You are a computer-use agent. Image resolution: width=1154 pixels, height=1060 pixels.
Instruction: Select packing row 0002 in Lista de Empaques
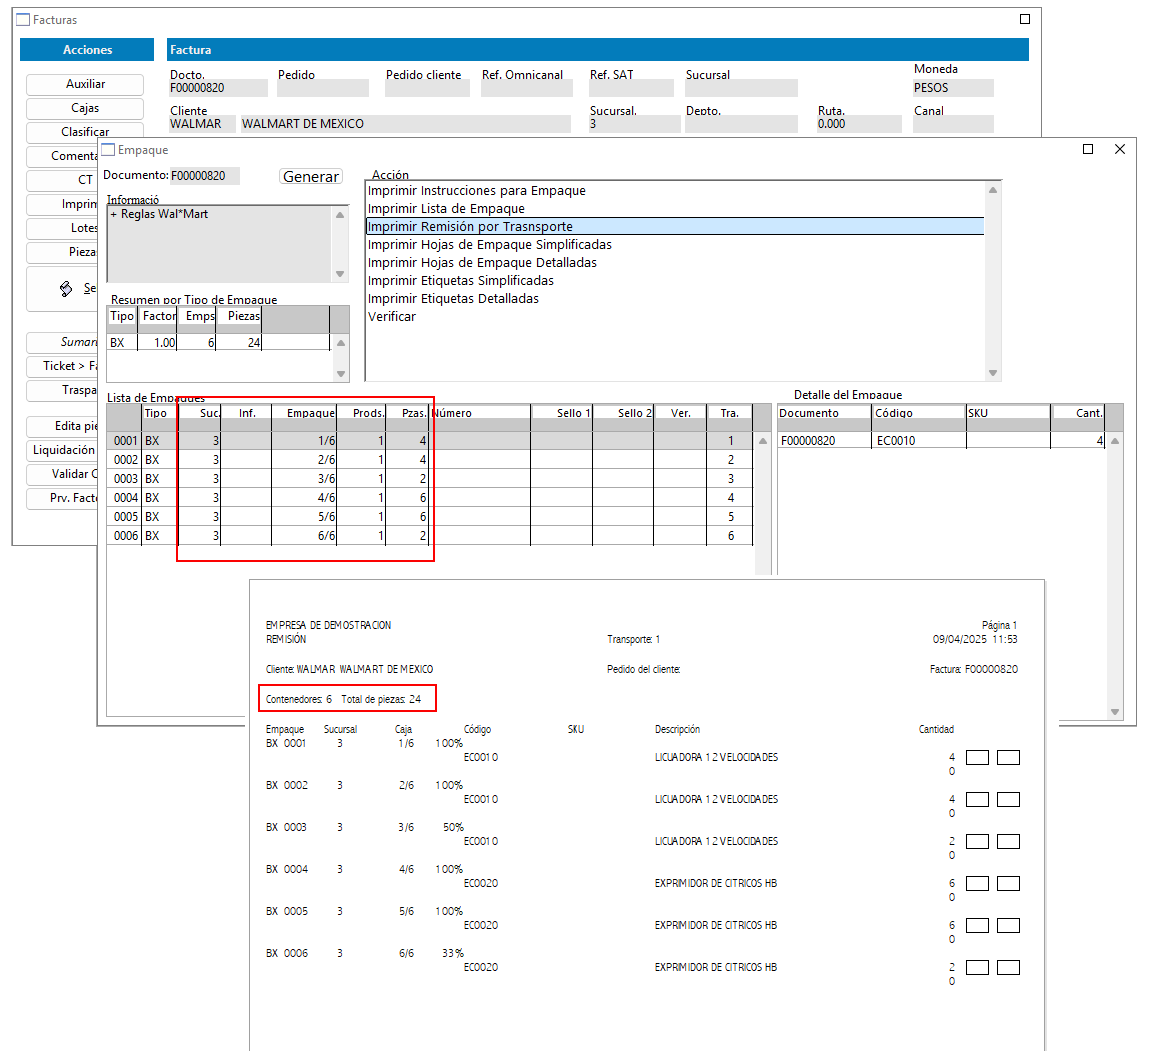pyautogui.click(x=430, y=460)
